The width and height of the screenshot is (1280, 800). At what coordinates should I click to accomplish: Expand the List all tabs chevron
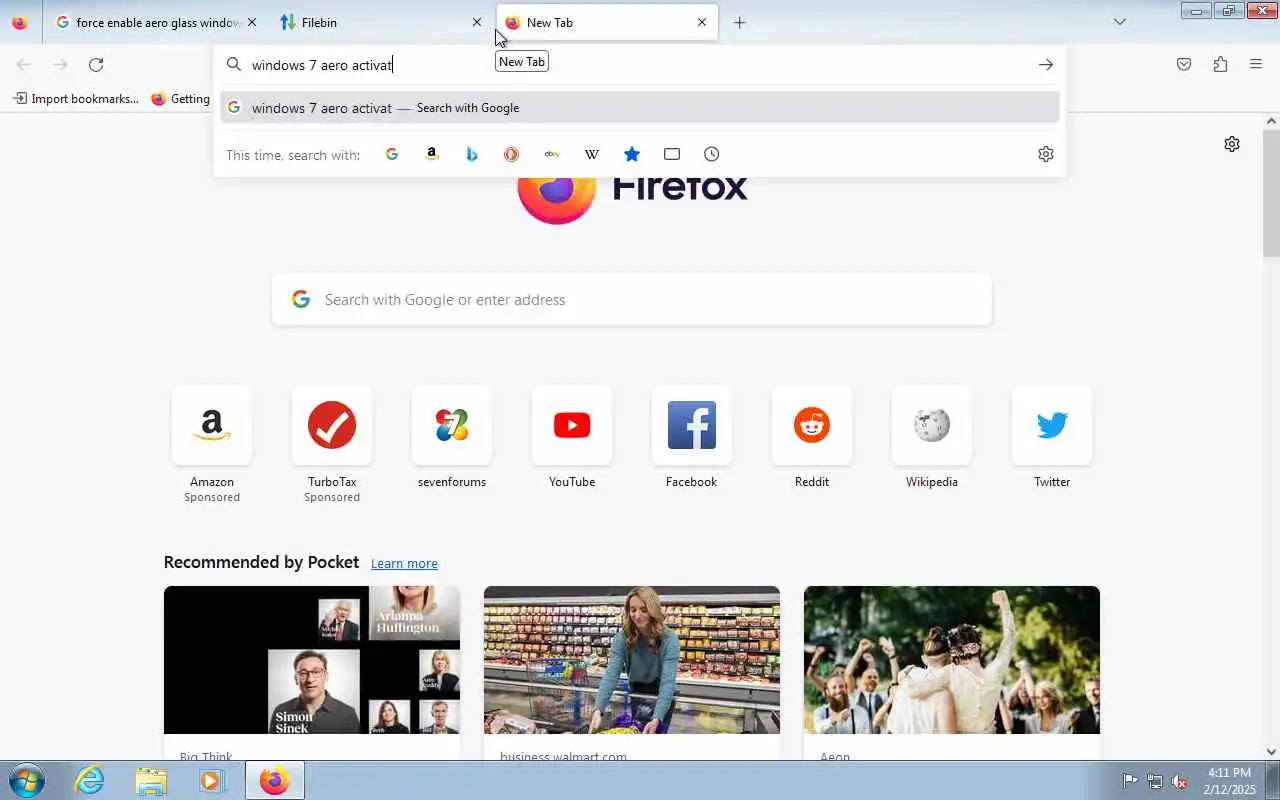(1120, 22)
